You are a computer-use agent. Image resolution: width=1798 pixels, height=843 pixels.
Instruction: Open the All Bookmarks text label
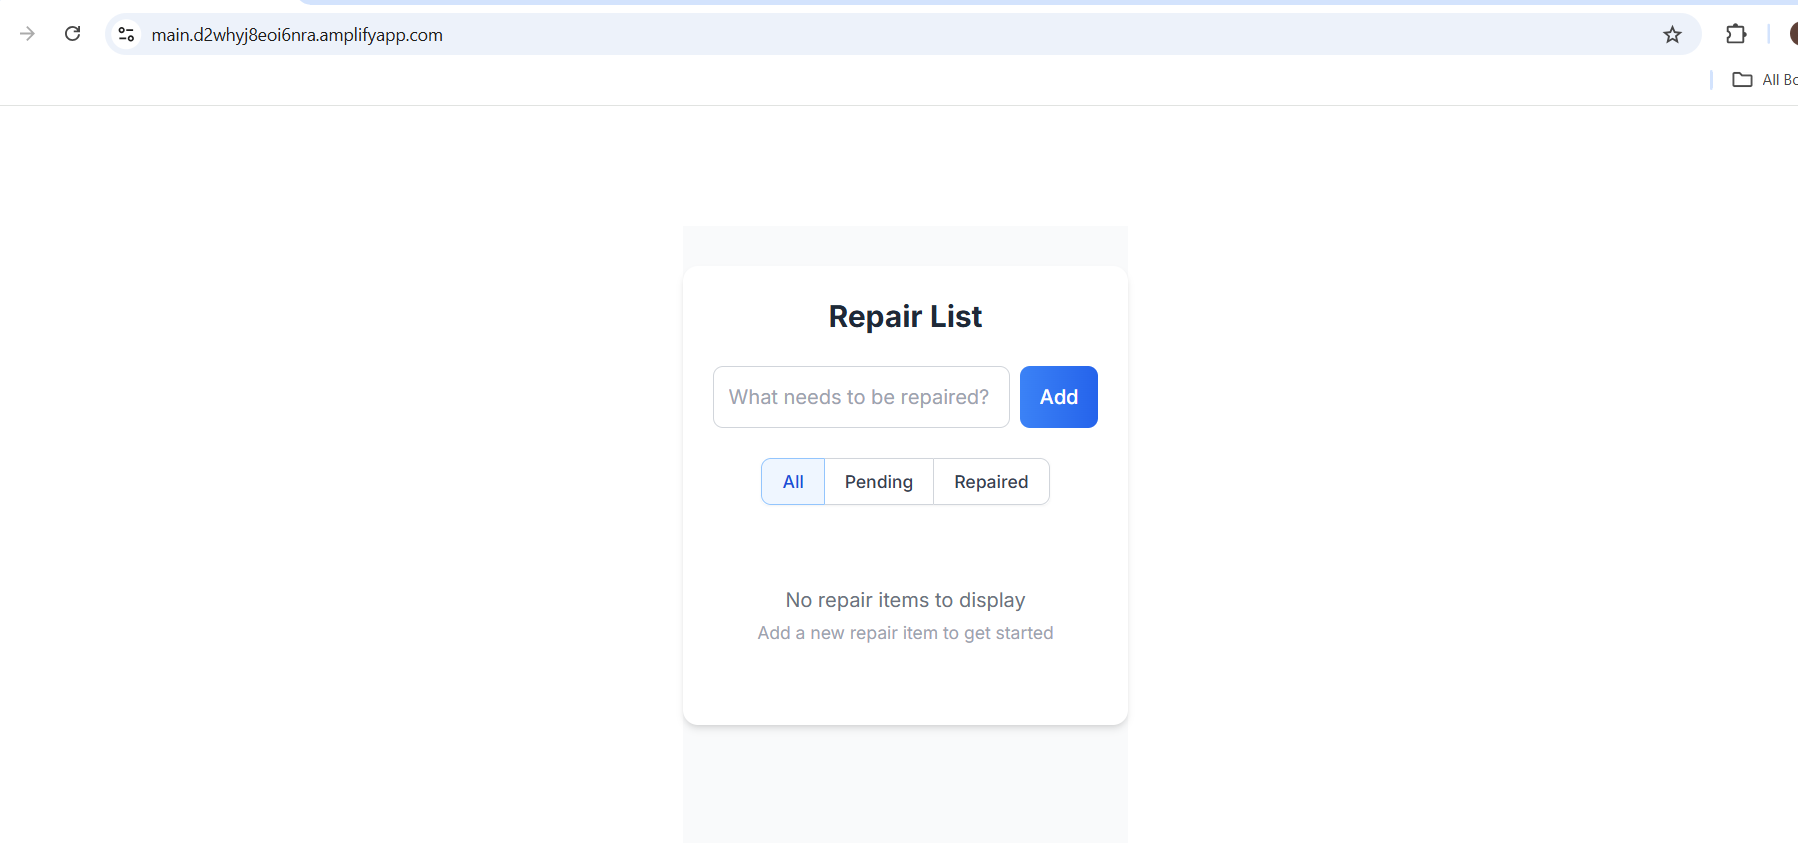click(1779, 80)
